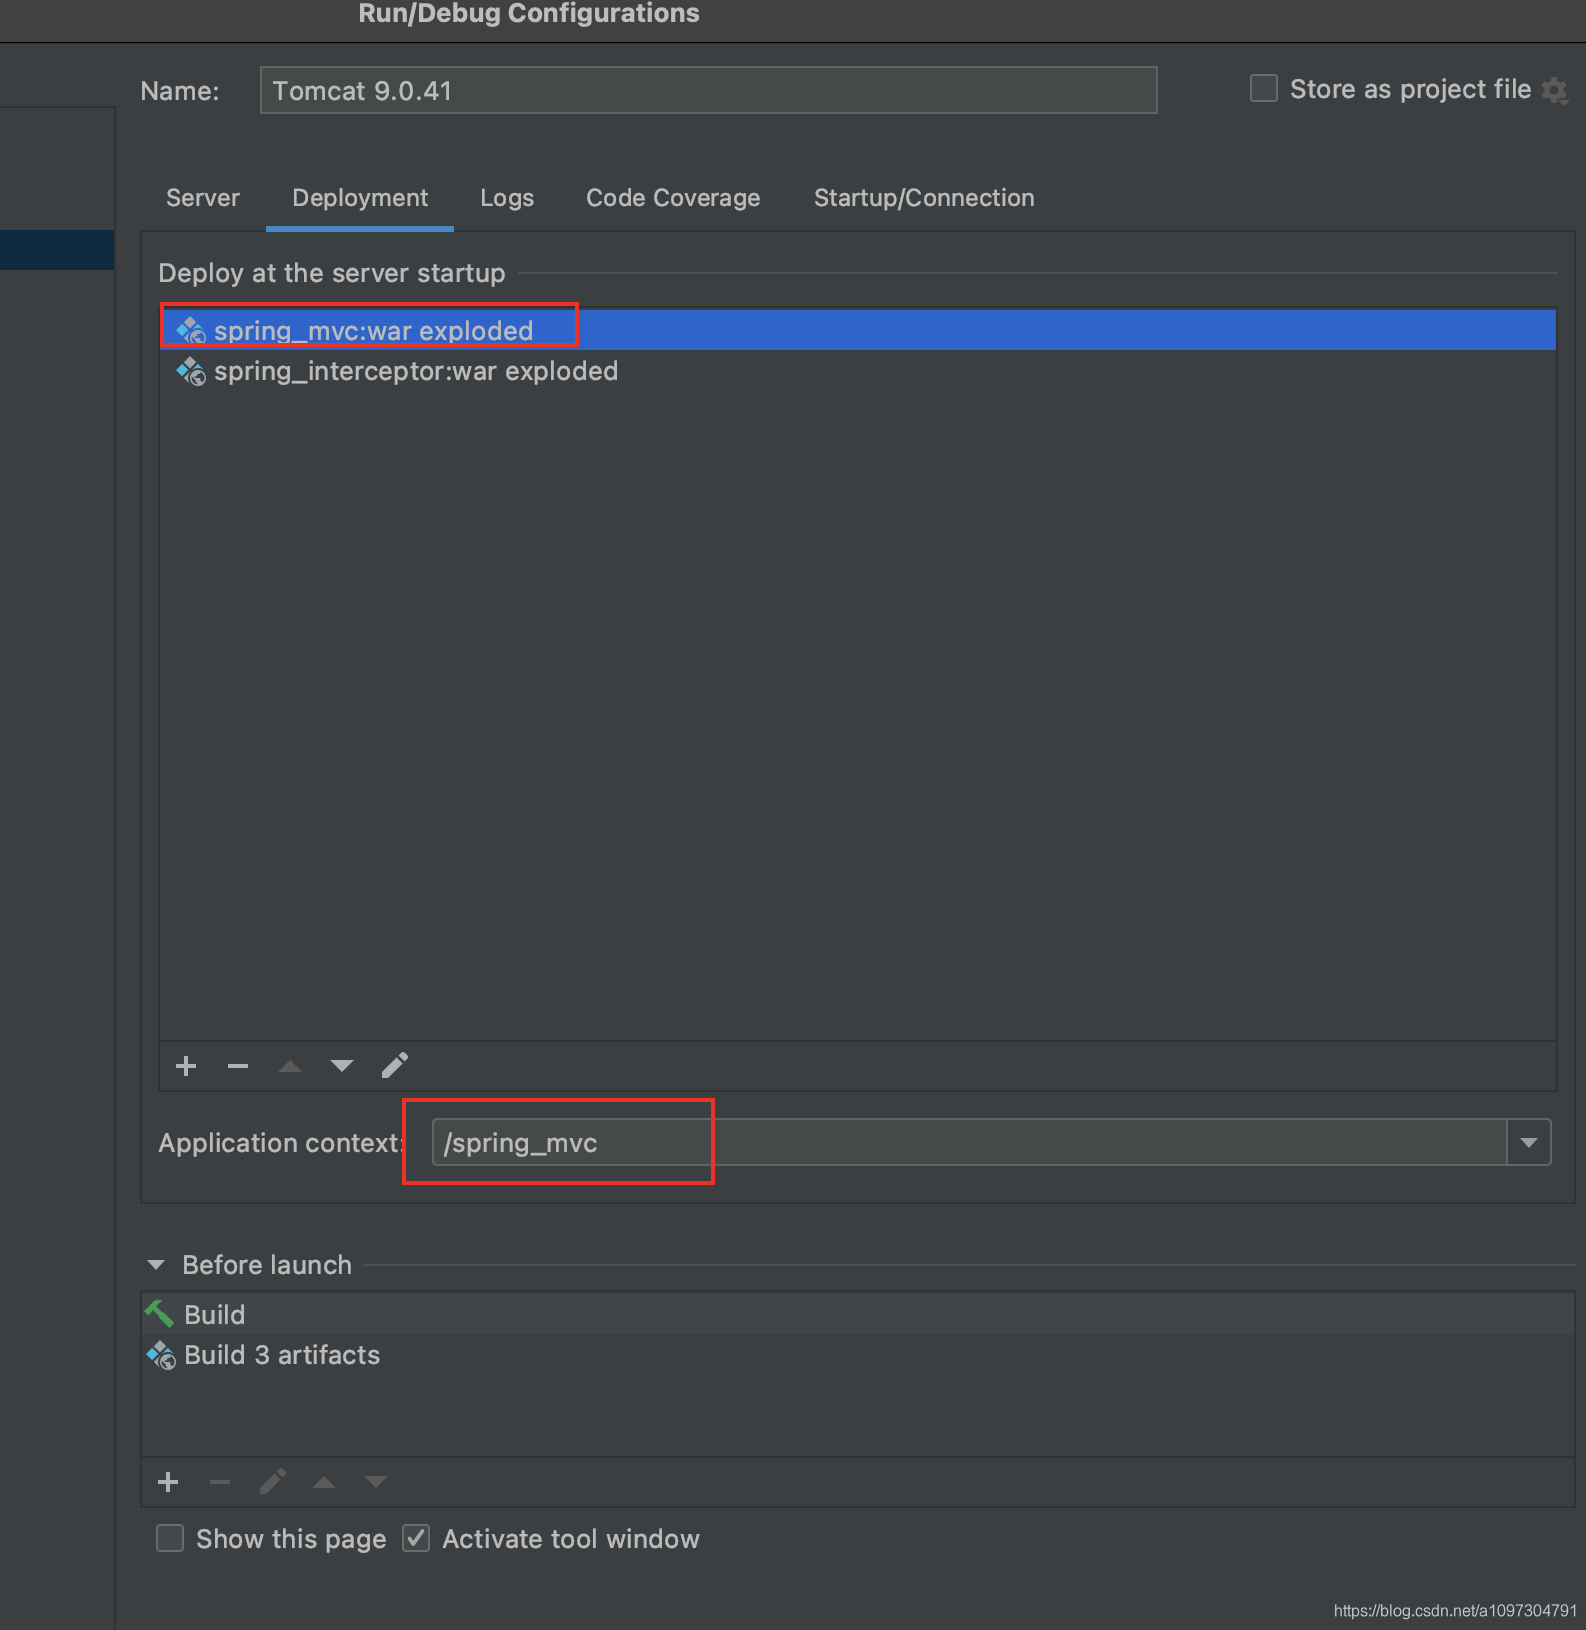Image resolution: width=1586 pixels, height=1630 pixels.
Task: Enable Store as project file checkbox
Action: 1264,89
